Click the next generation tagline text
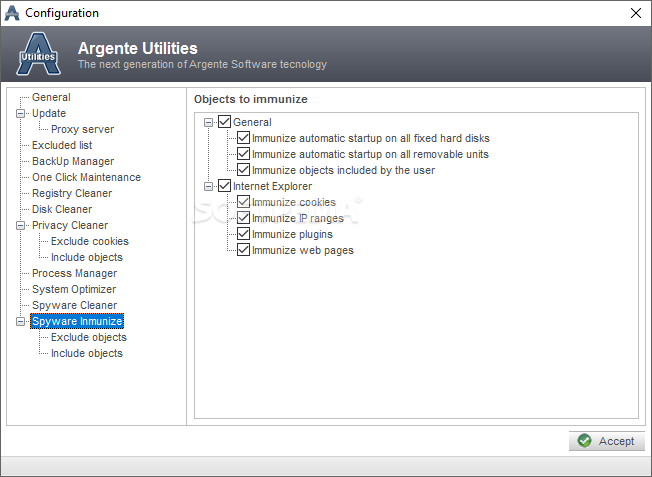 click(202, 64)
